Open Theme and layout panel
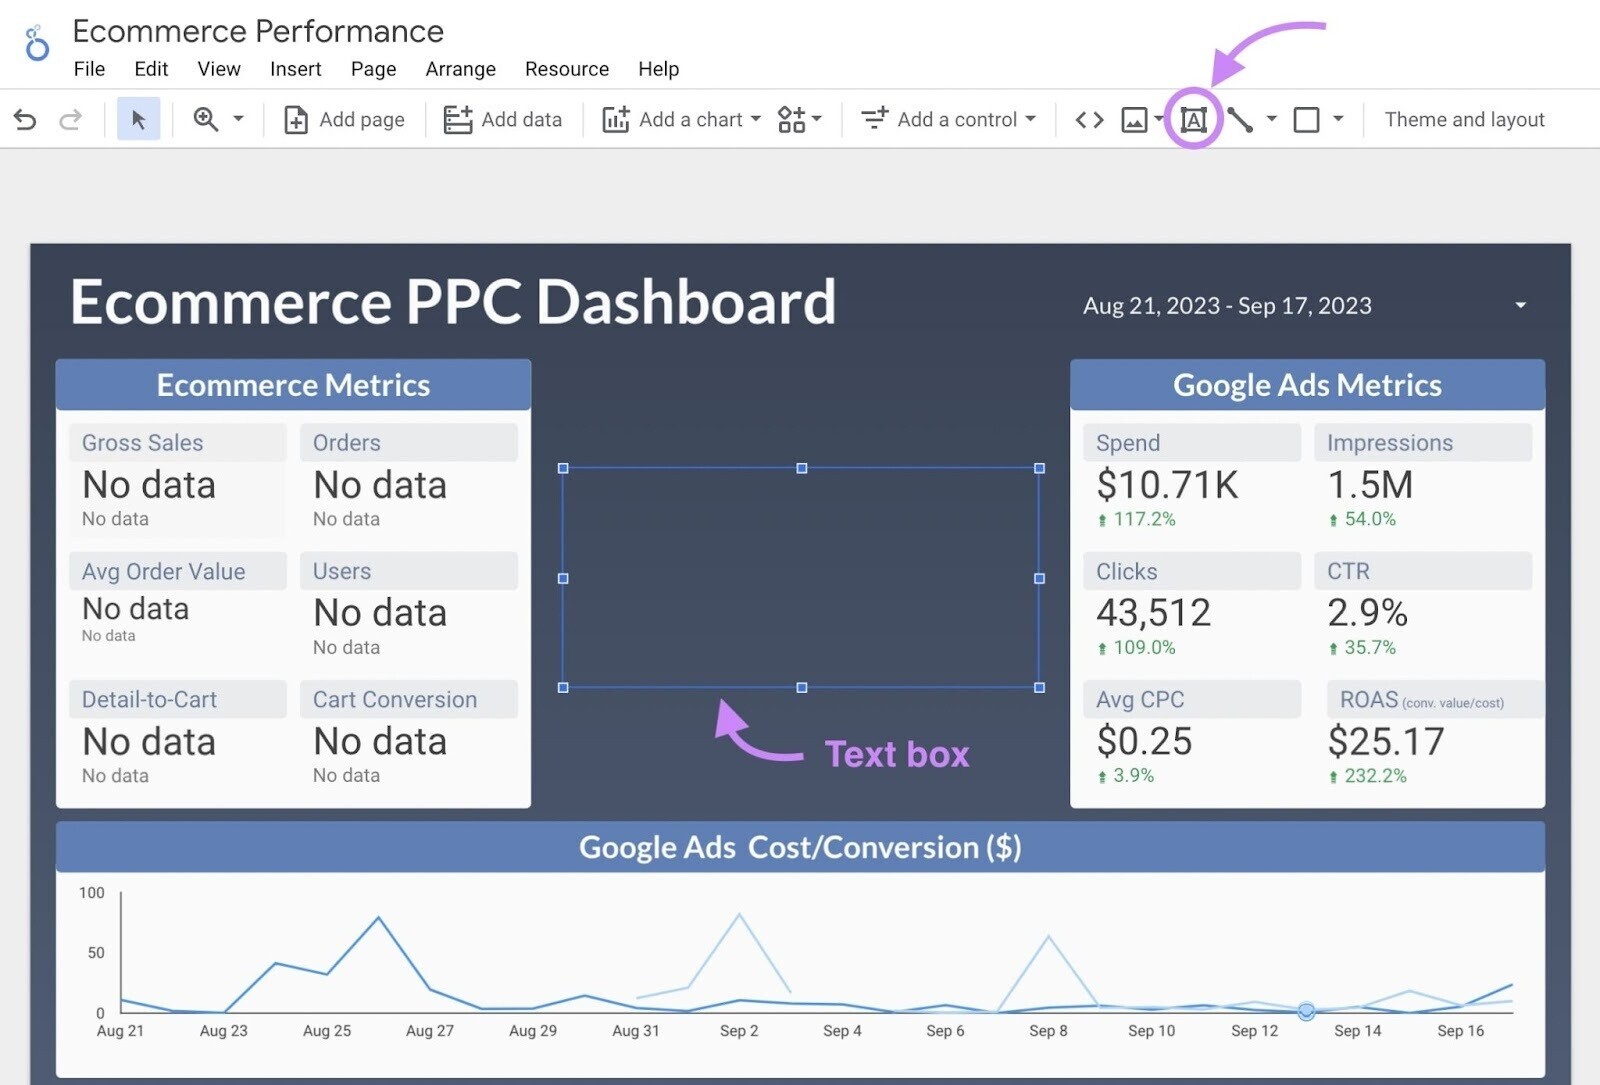This screenshot has height=1085, width=1600. point(1464,120)
